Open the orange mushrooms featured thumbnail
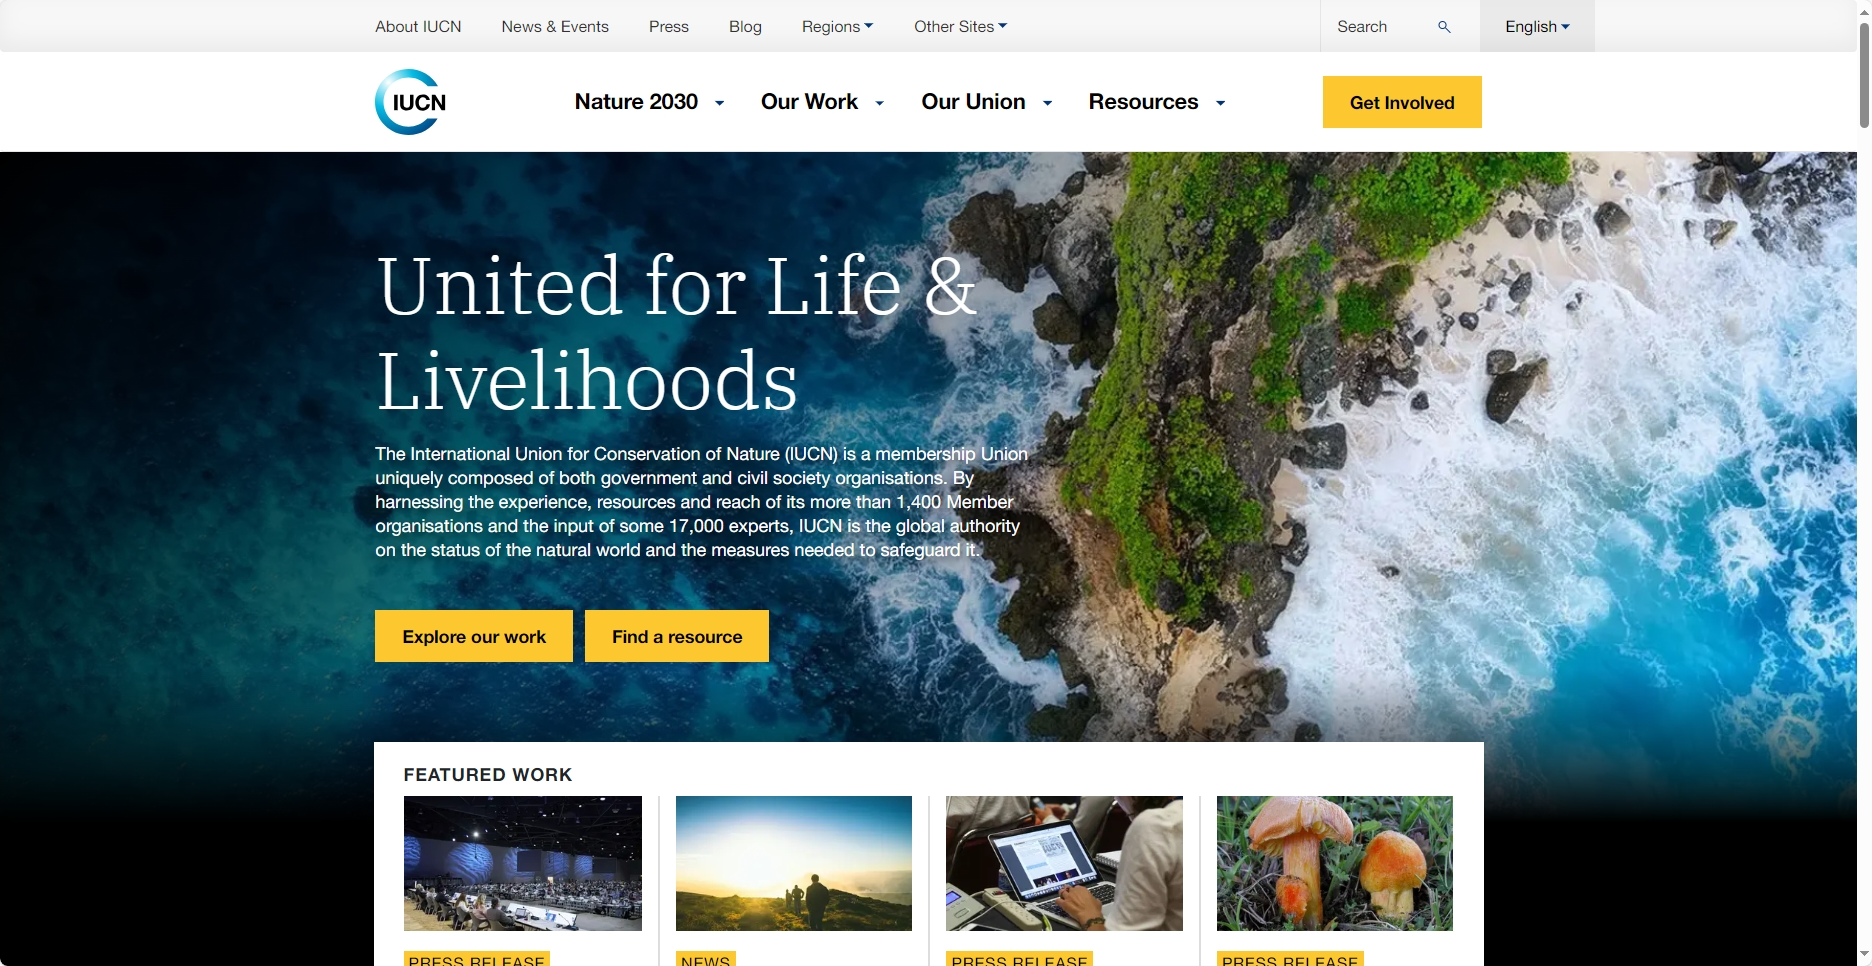Viewport: 1872px width, 966px height. pos(1334,863)
